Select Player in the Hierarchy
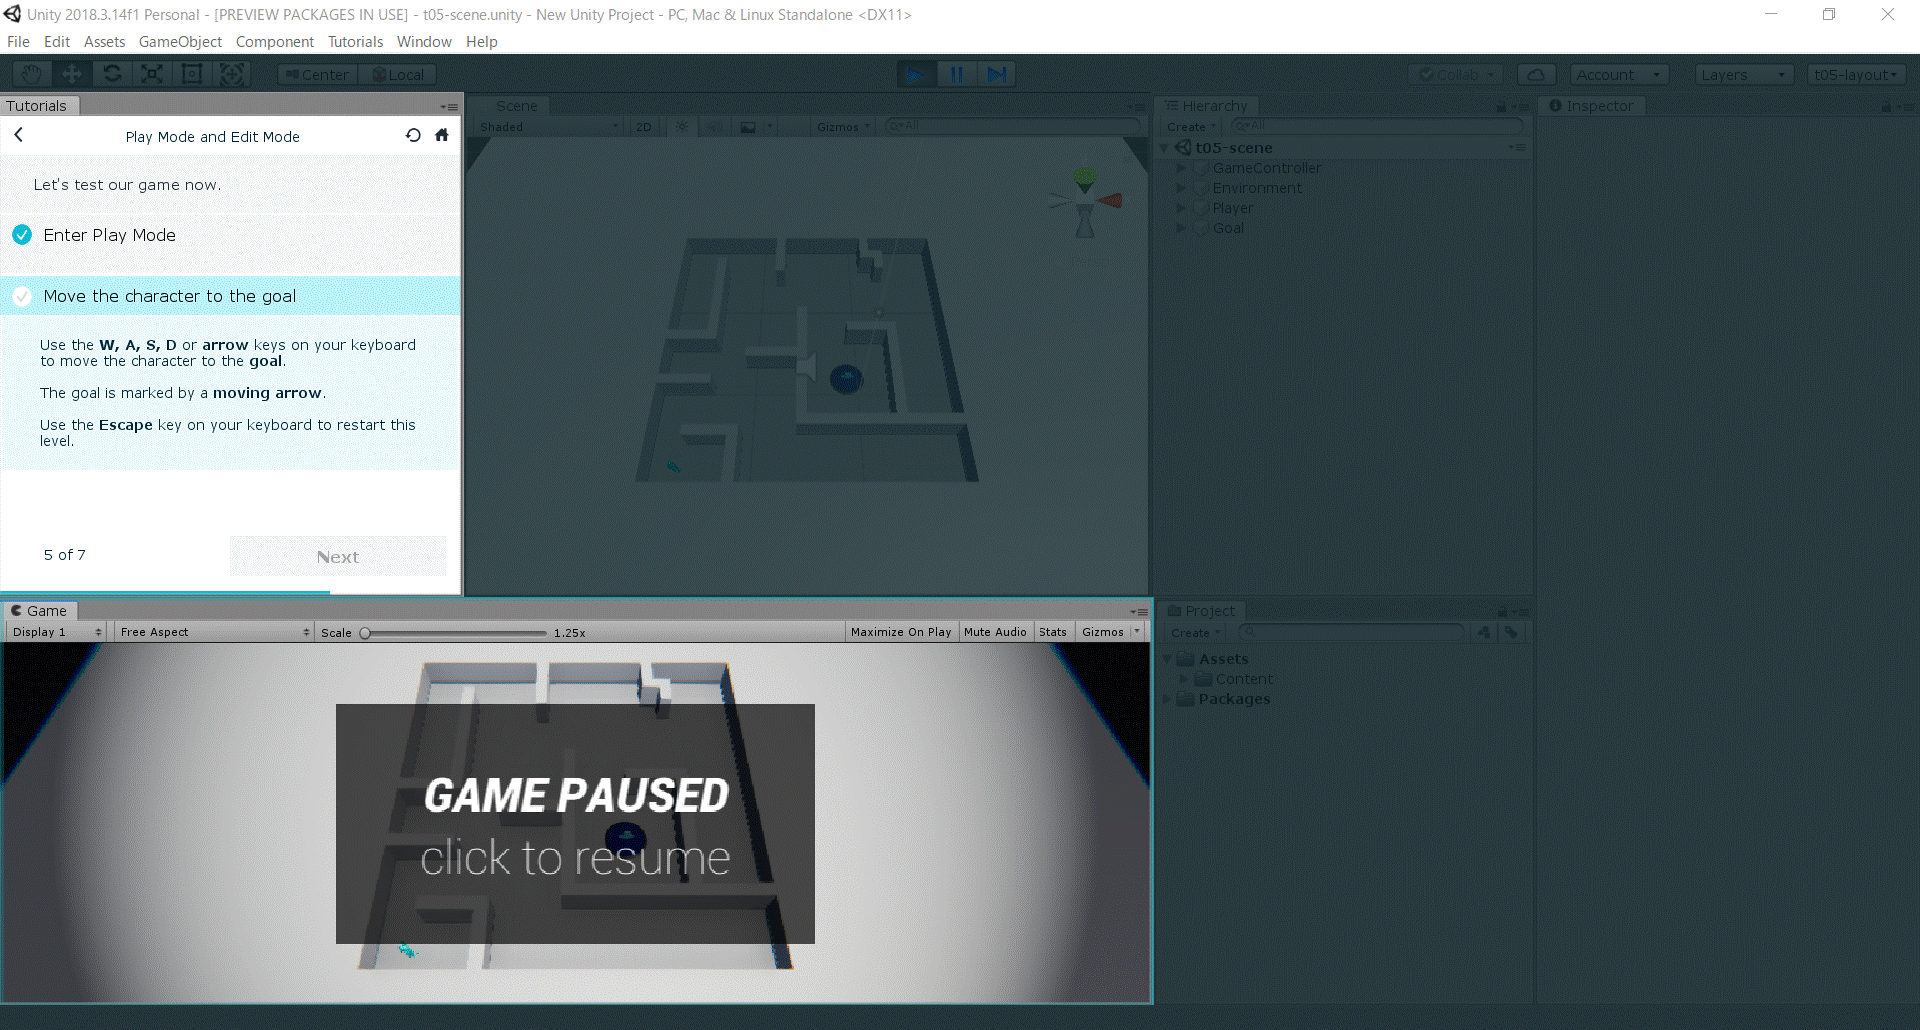This screenshot has height=1030, width=1920. coord(1233,208)
